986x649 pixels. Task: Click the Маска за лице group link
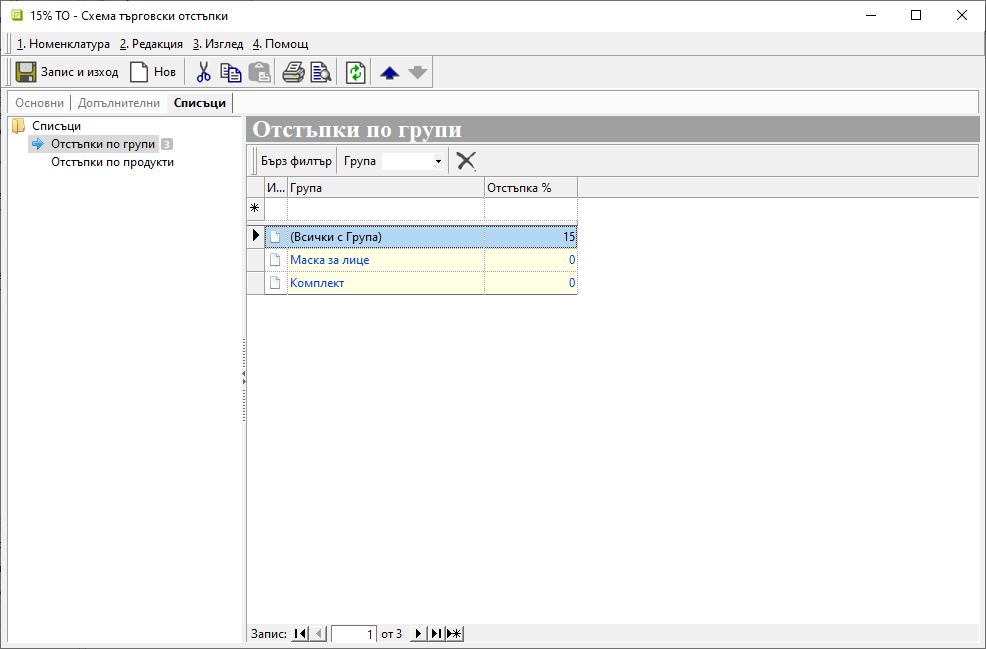pos(329,260)
